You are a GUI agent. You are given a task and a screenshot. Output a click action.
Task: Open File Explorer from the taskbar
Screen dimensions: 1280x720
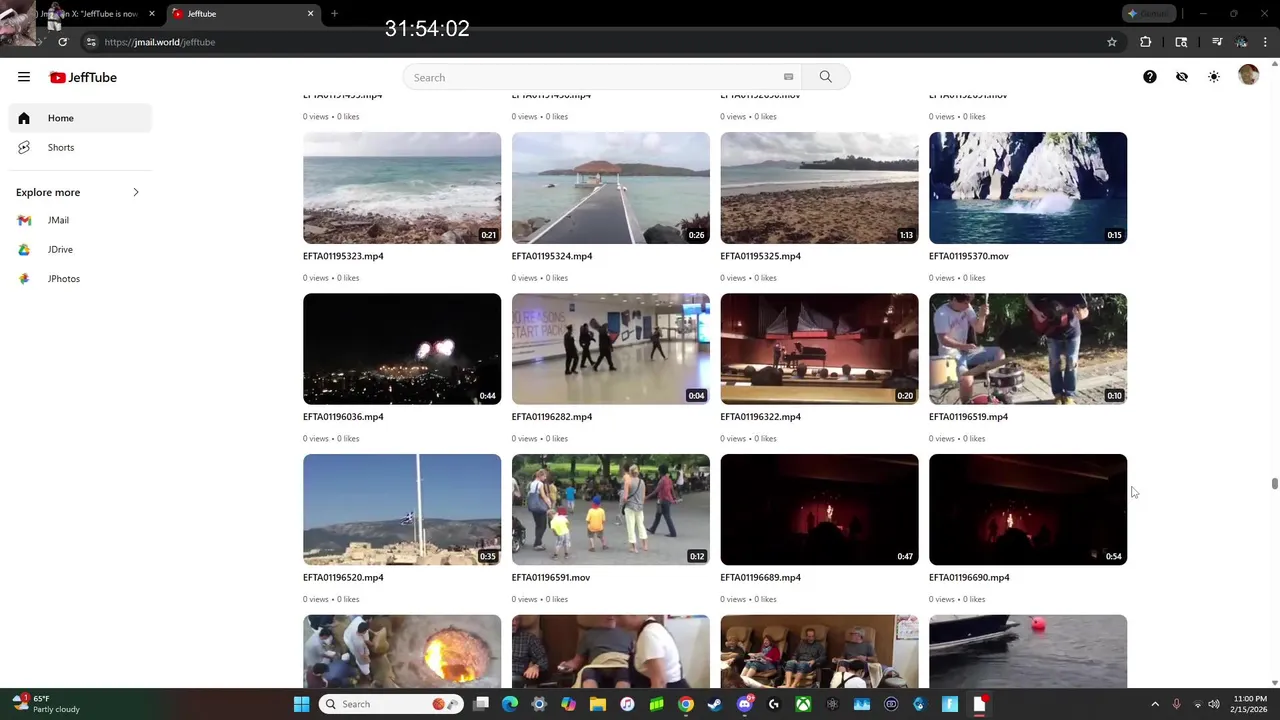pyautogui.click(x=598, y=704)
